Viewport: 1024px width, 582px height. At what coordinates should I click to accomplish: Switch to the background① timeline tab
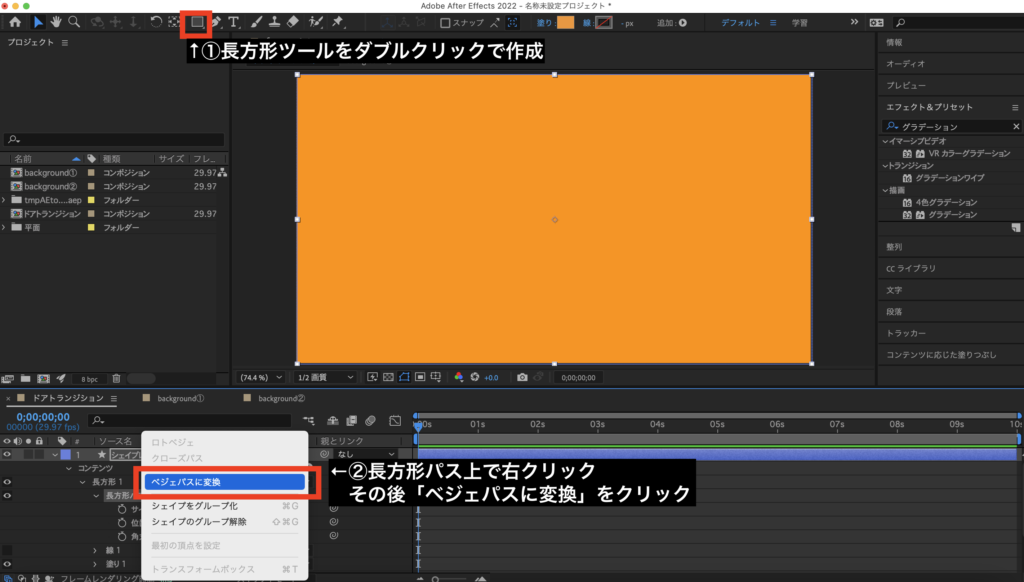180,398
